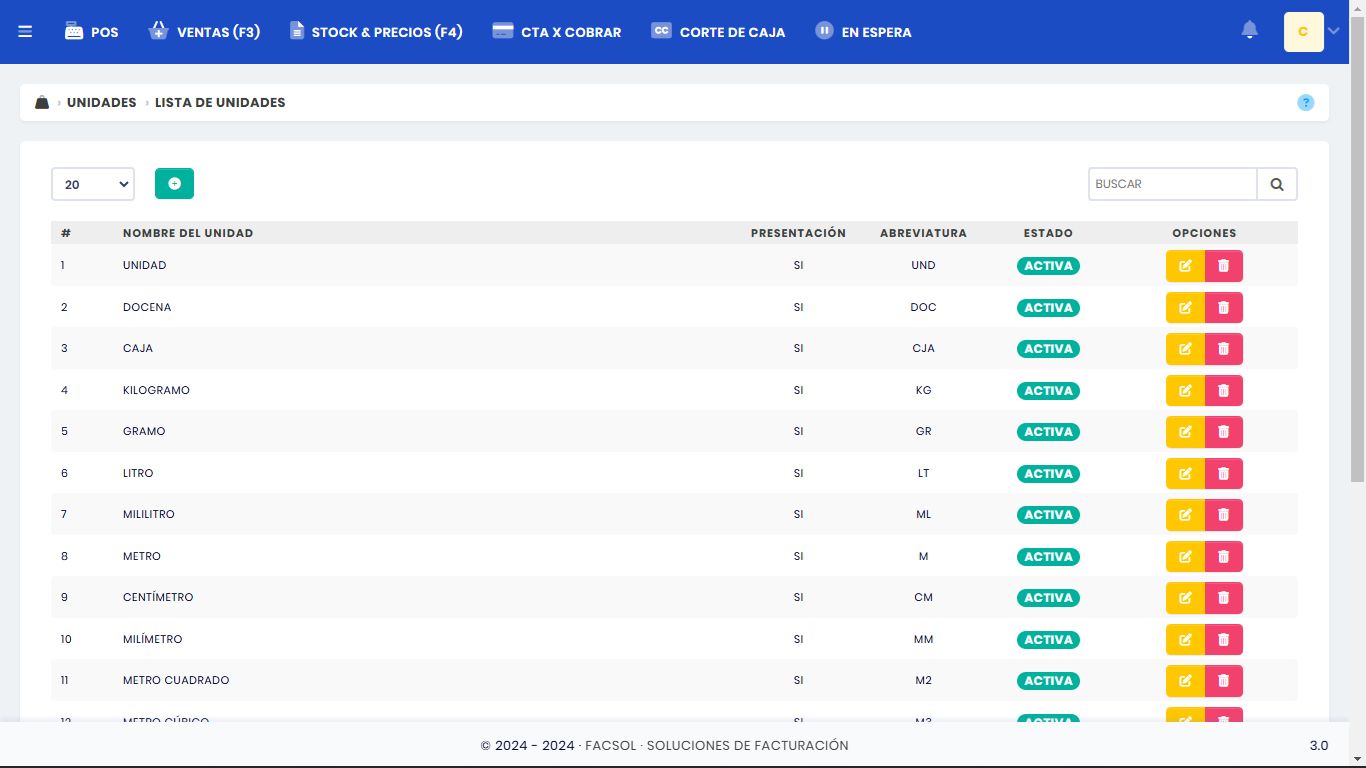Click the OPCIONES column header
The image size is (1366, 768).
(1204, 233)
